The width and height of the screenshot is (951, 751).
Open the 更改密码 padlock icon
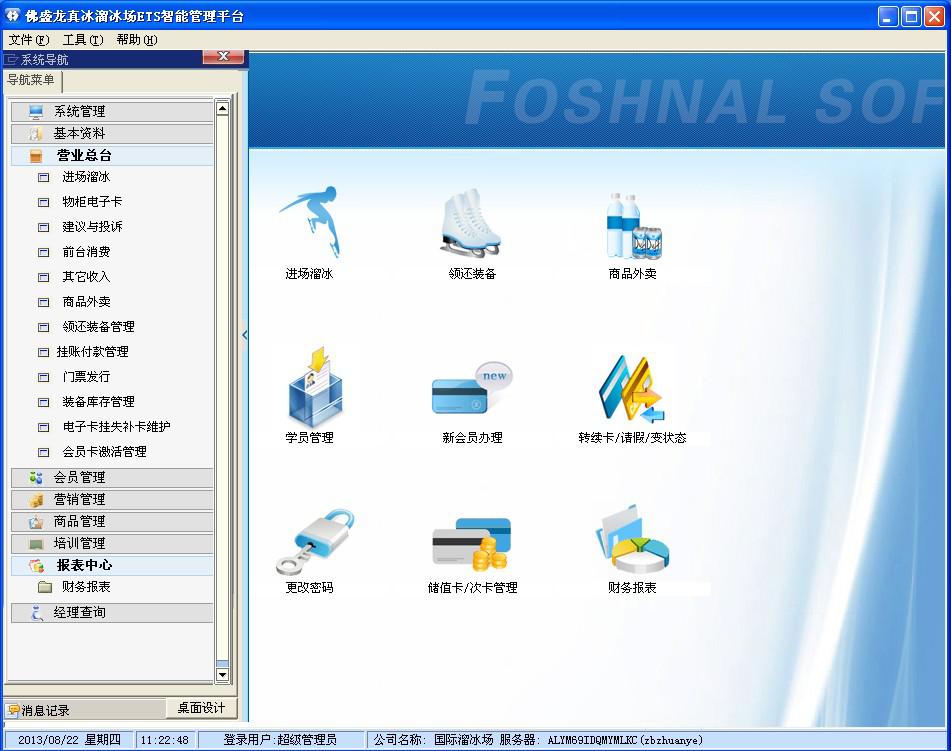[x=315, y=542]
